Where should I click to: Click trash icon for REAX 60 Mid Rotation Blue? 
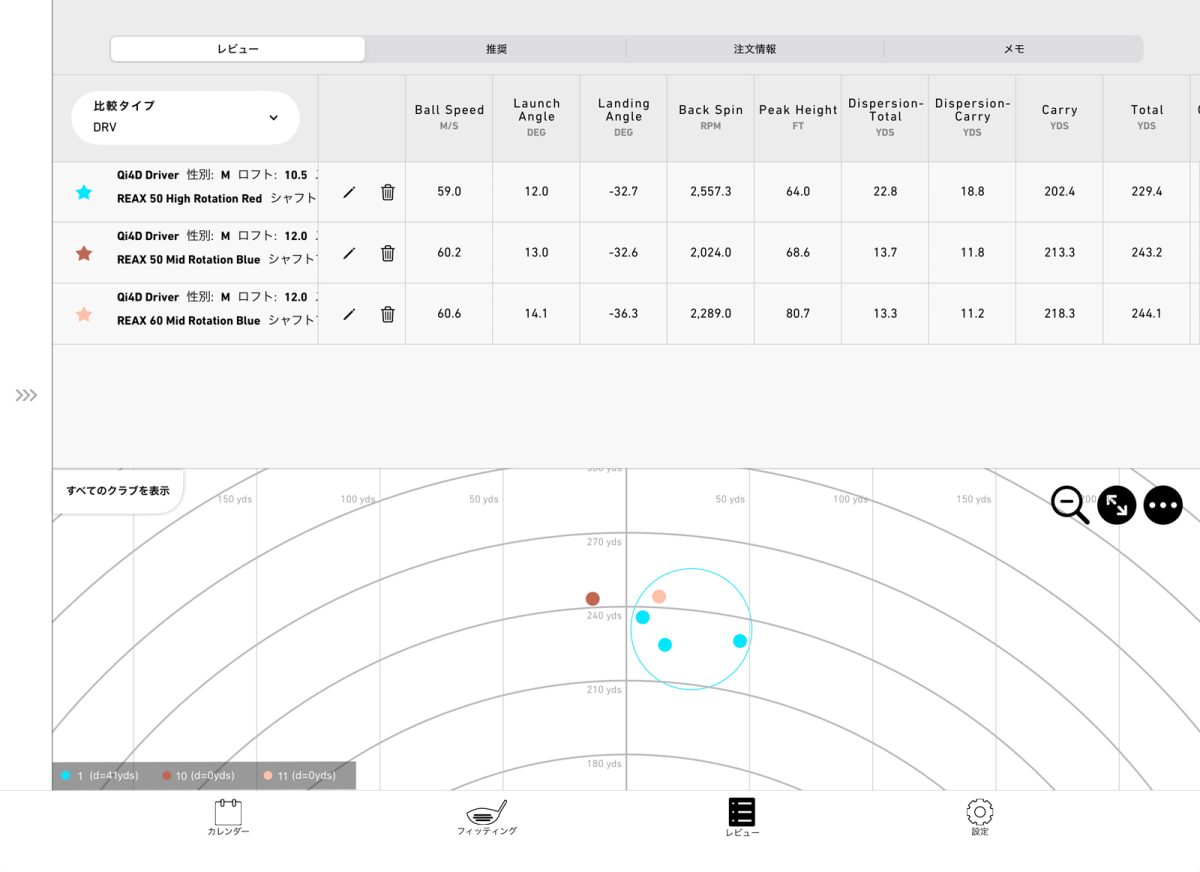click(388, 314)
